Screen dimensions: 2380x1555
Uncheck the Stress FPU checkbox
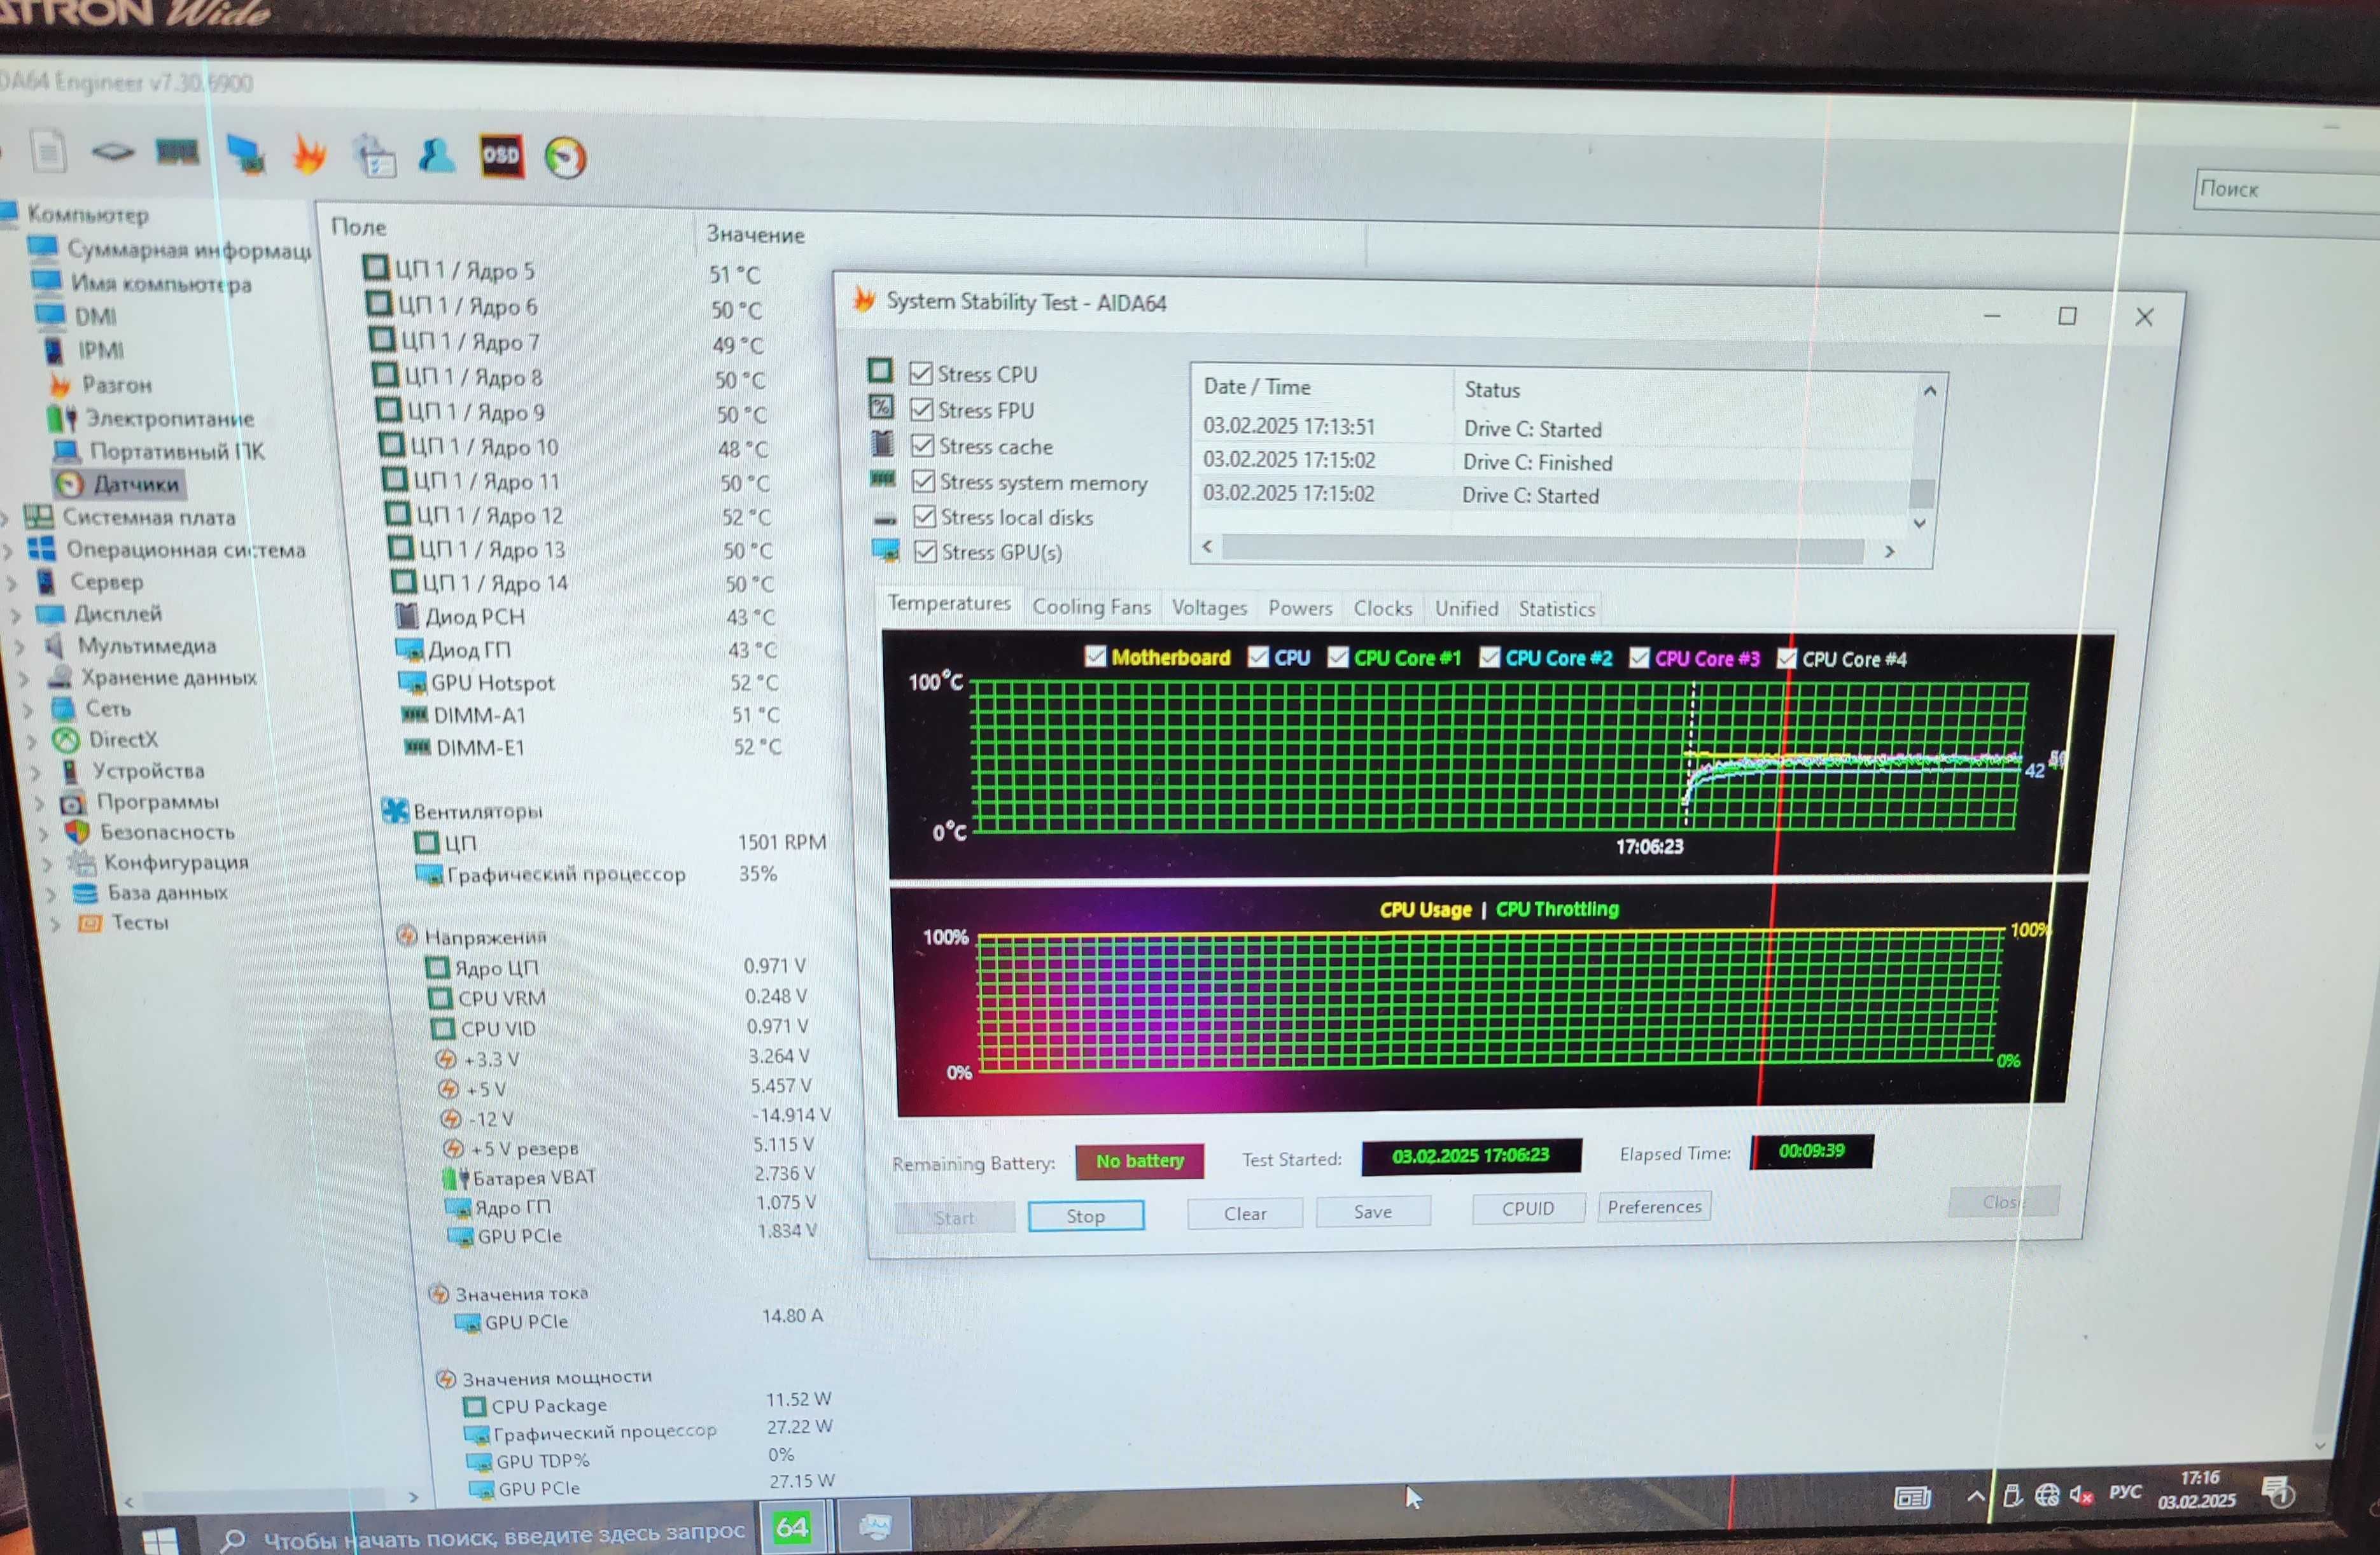coord(922,410)
